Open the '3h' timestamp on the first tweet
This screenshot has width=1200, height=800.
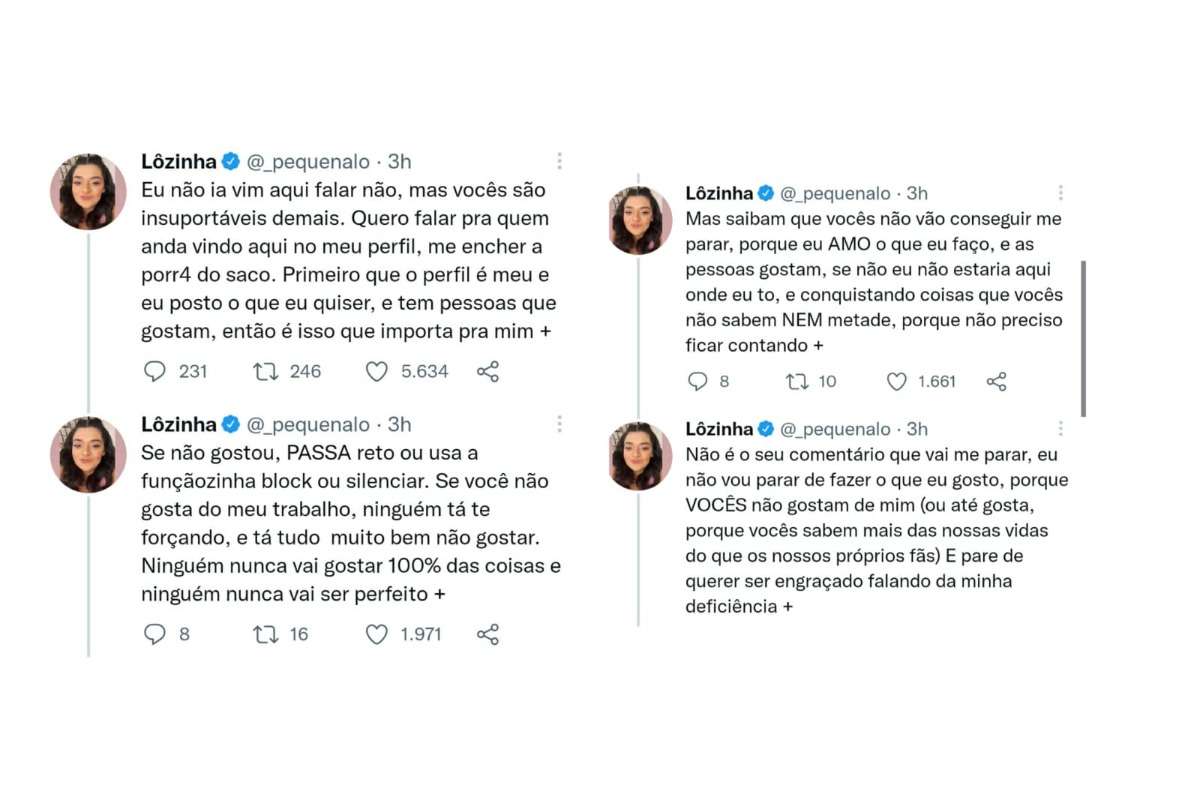(x=399, y=160)
